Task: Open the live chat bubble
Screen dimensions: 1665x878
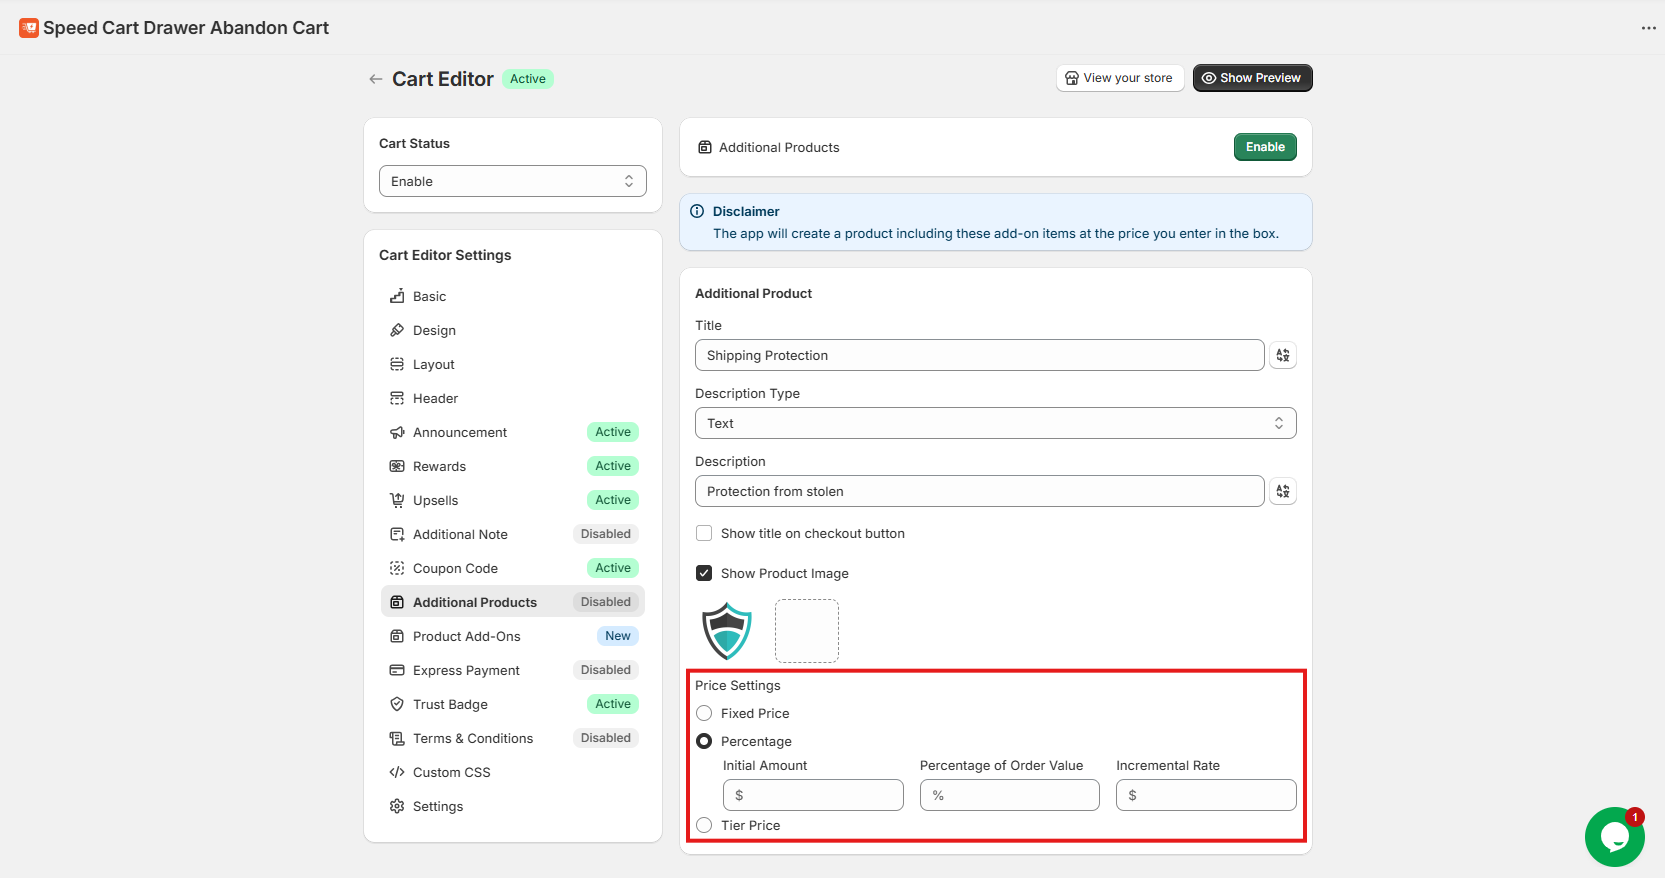Action: (1614, 836)
